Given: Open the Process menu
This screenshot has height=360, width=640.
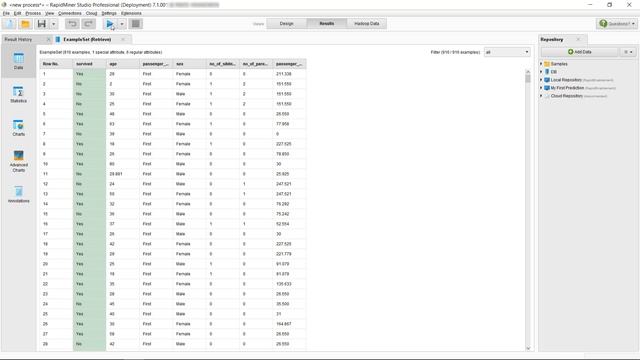Looking at the screenshot, I should pyautogui.click(x=33, y=13).
